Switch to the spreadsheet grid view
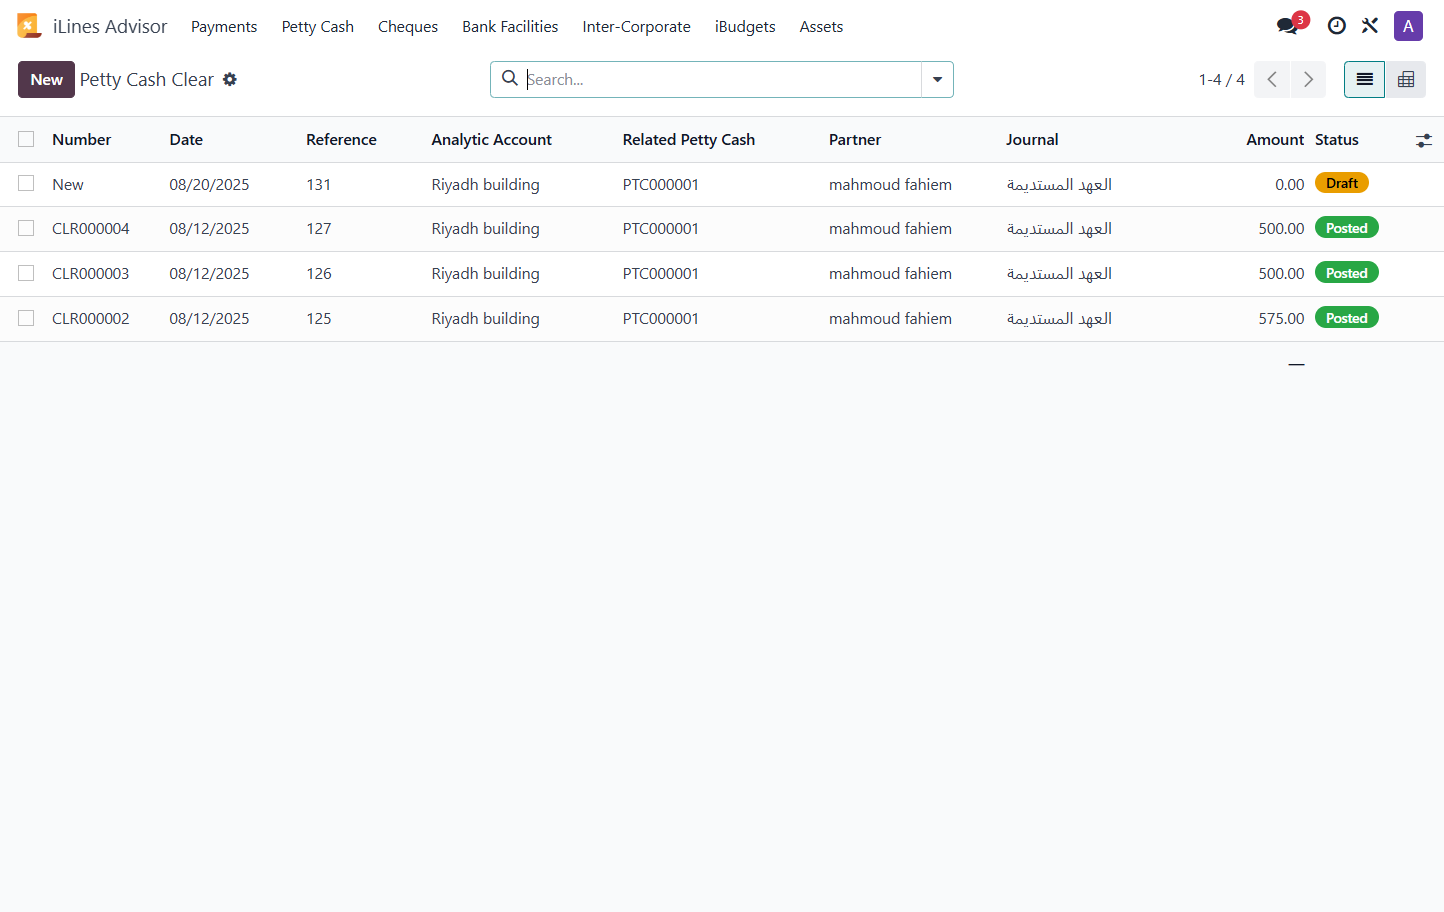The width and height of the screenshot is (1444, 912). click(x=1406, y=79)
